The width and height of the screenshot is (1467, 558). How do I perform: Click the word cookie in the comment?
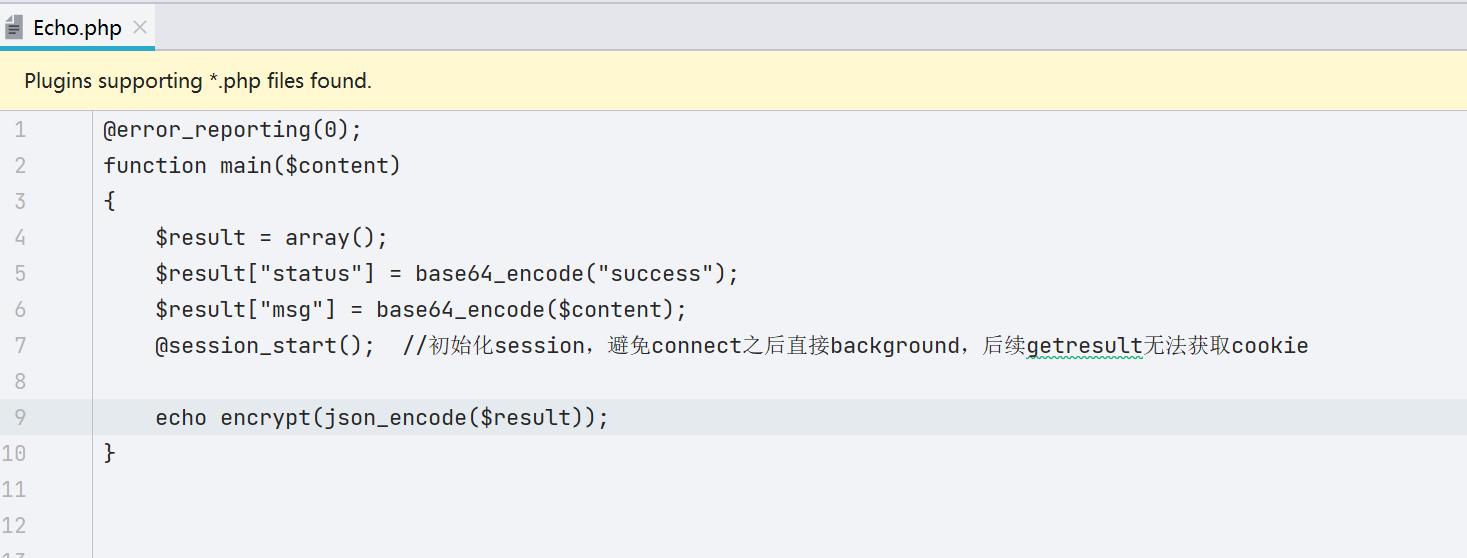pos(1270,346)
